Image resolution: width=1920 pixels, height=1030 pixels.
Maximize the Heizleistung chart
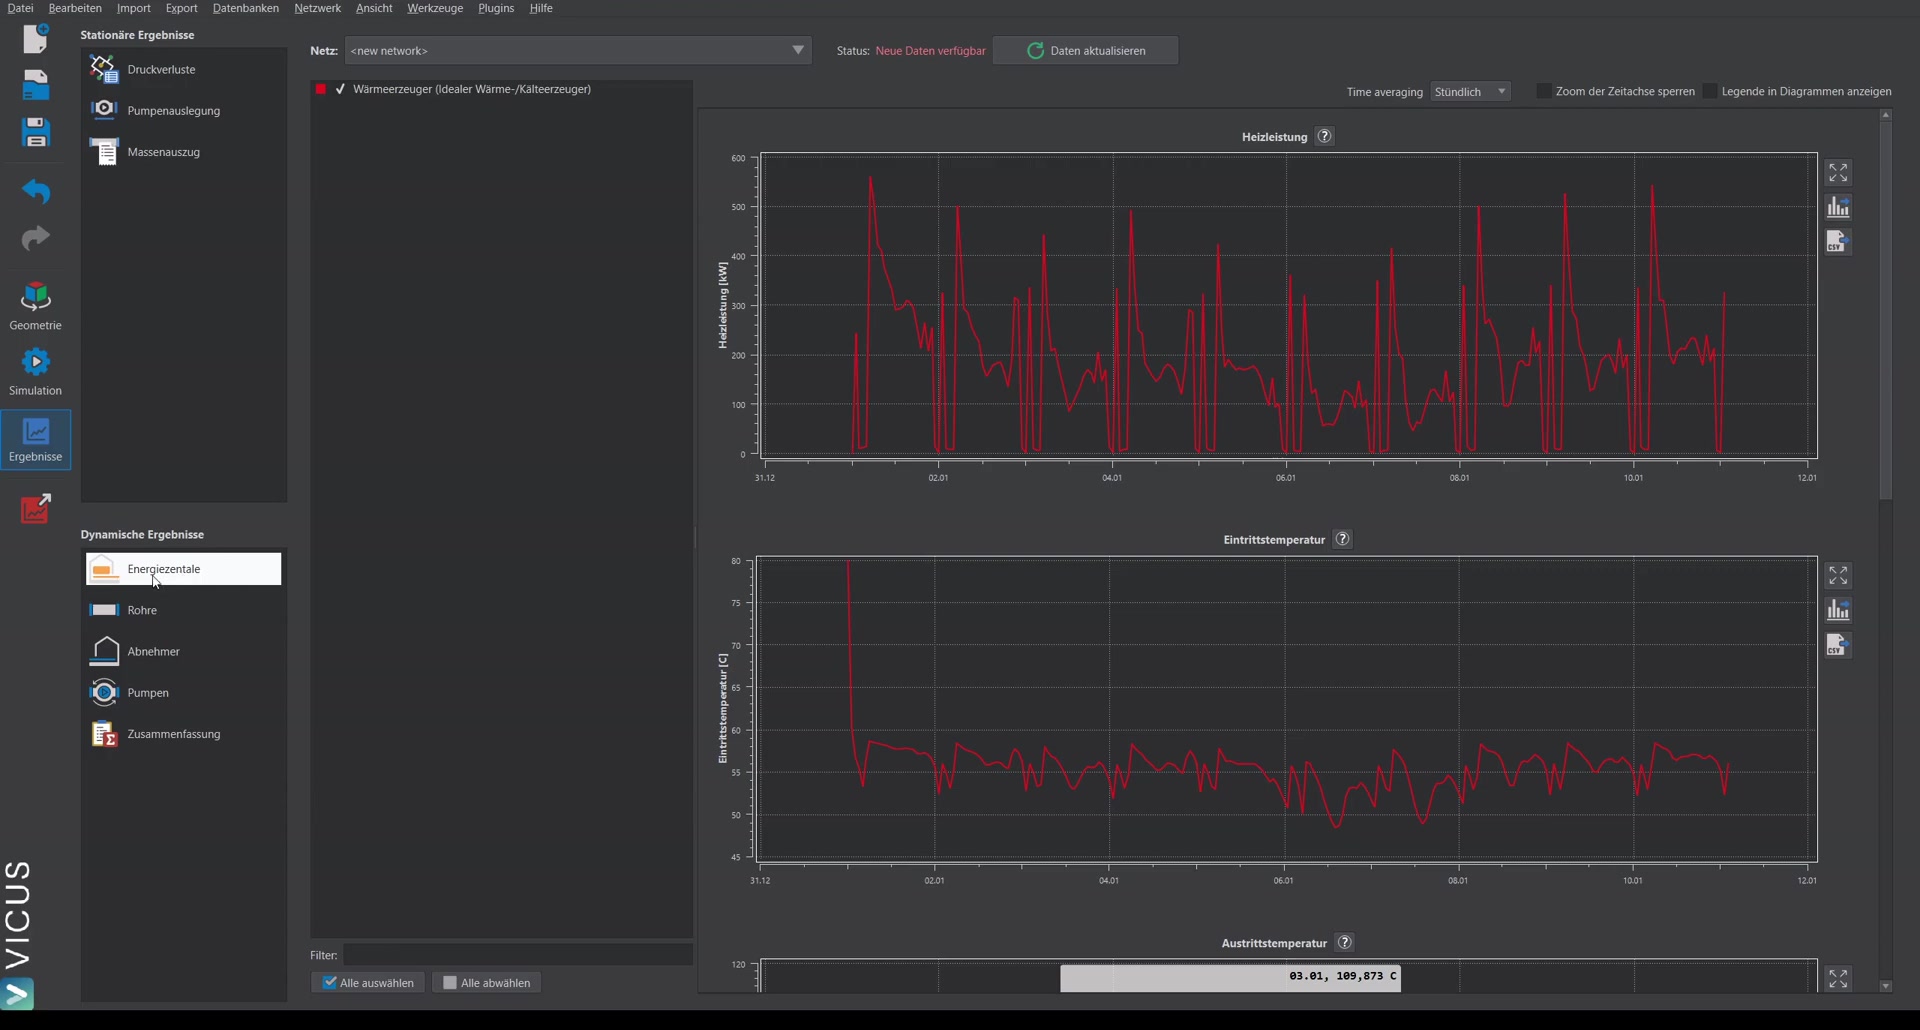pyautogui.click(x=1838, y=173)
